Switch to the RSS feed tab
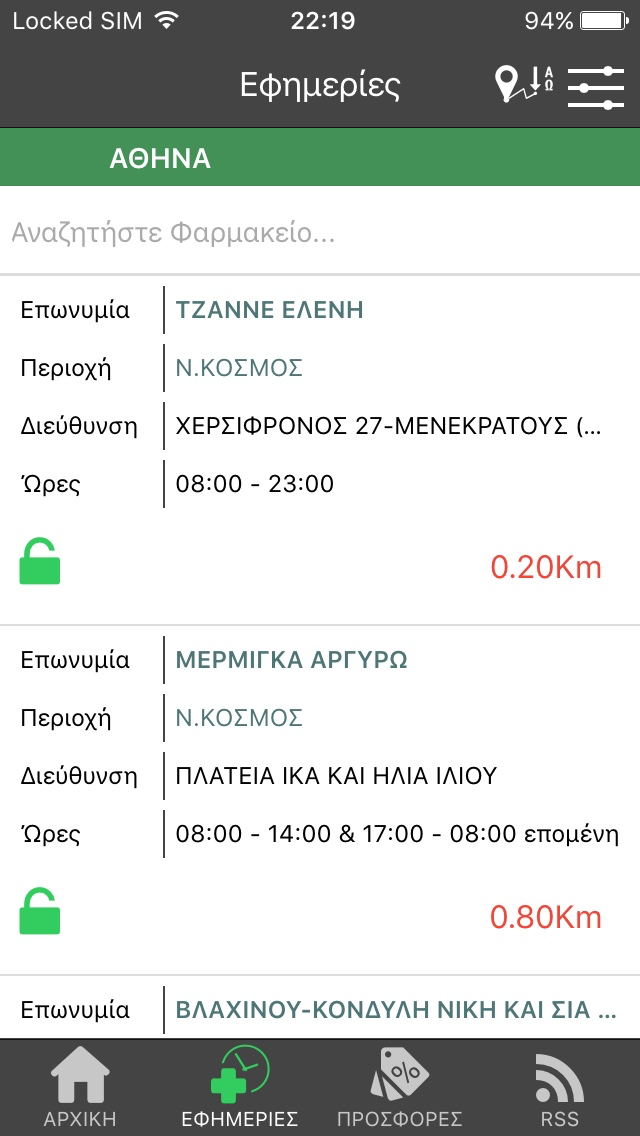Image resolution: width=640 pixels, height=1136 pixels. [558, 1088]
